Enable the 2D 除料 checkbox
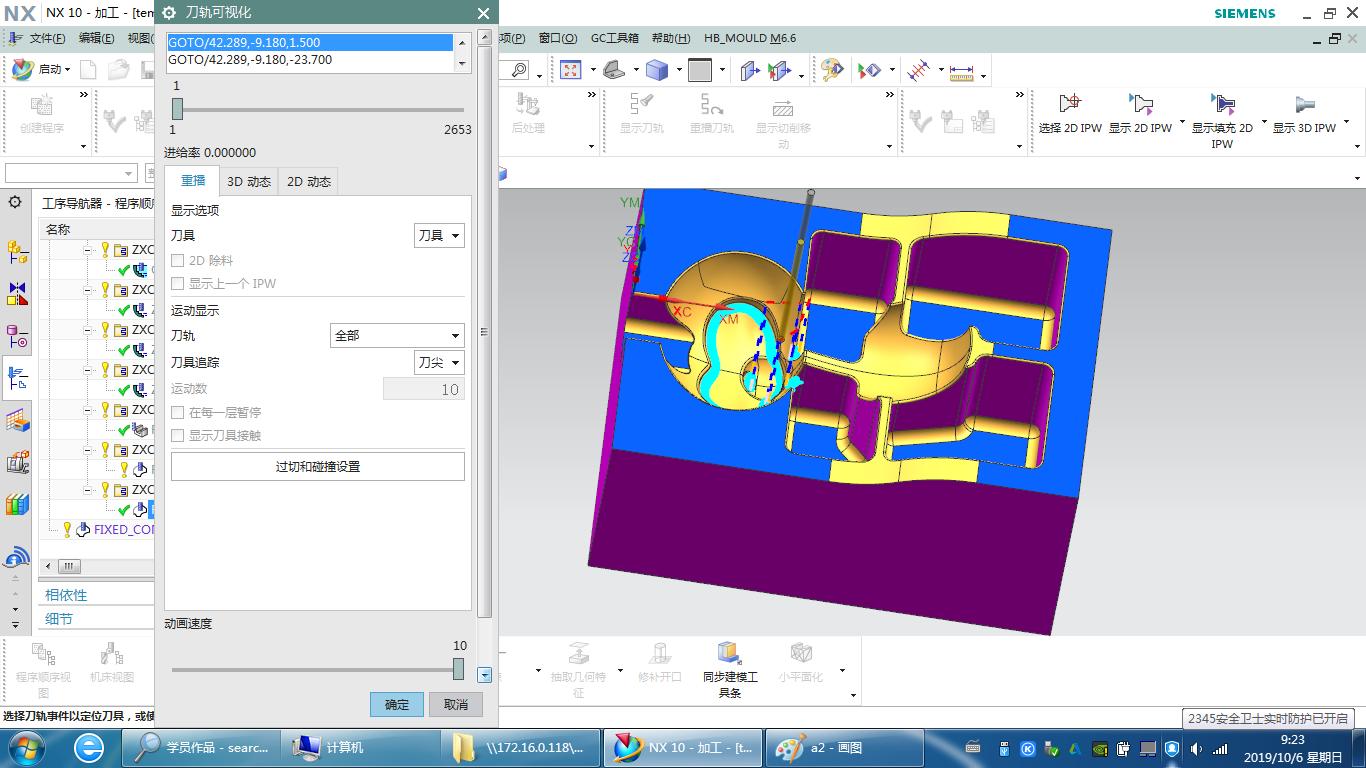This screenshot has height=768, width=1366. (x=178, y=260)
